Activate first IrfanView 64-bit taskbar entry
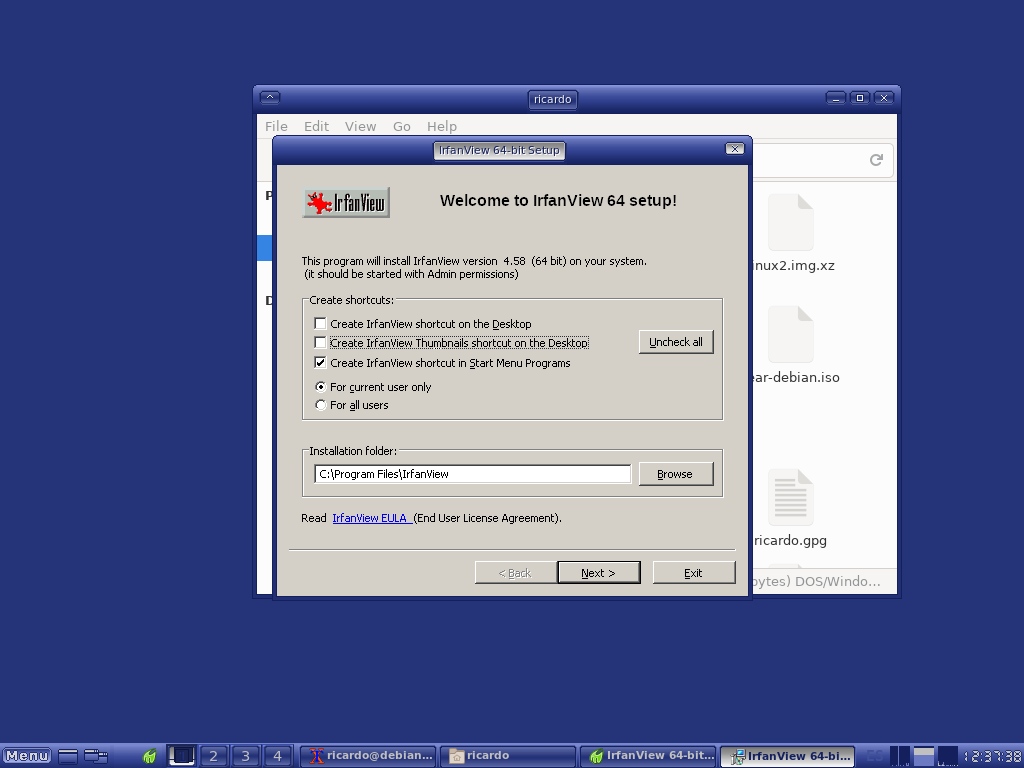The width and height of the screenshot is (1024, 768). tap(648, 756)
